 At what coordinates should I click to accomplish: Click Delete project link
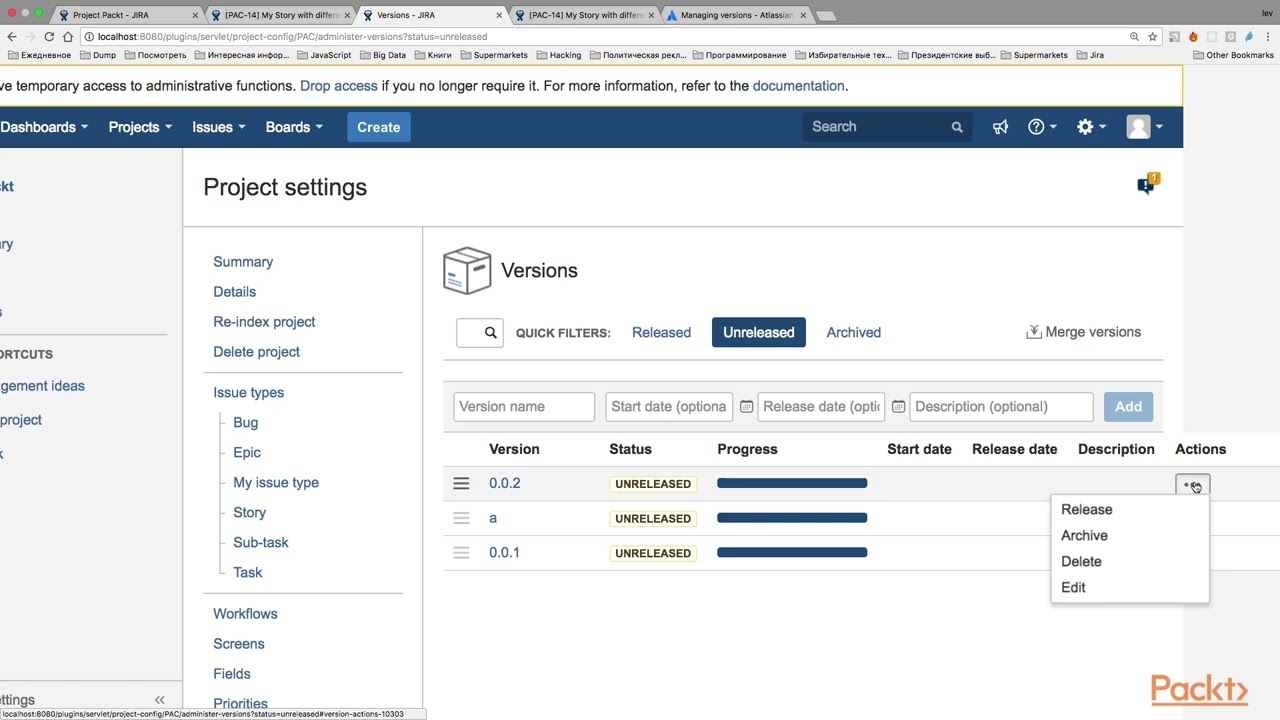[x=256, y=352]
